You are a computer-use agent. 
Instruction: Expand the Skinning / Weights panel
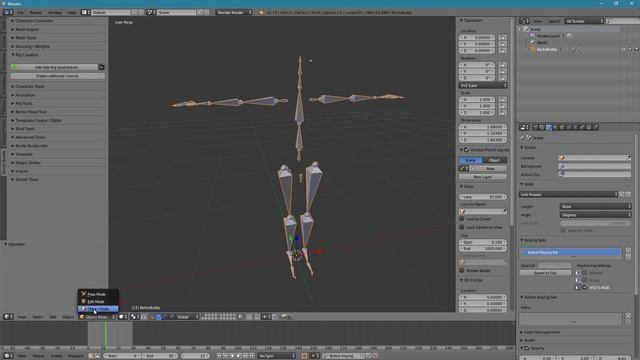[32, 47]
